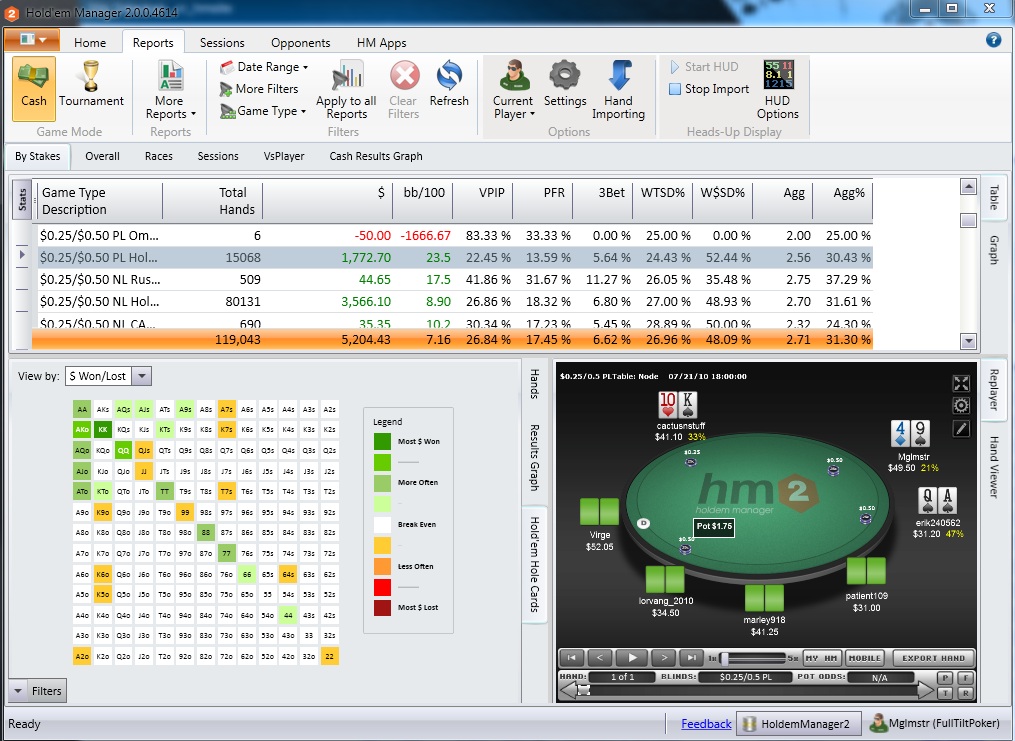Play the hand in replayer
Screen dimensions: 1015x741
pyautogui.click(x=632, y=658)
